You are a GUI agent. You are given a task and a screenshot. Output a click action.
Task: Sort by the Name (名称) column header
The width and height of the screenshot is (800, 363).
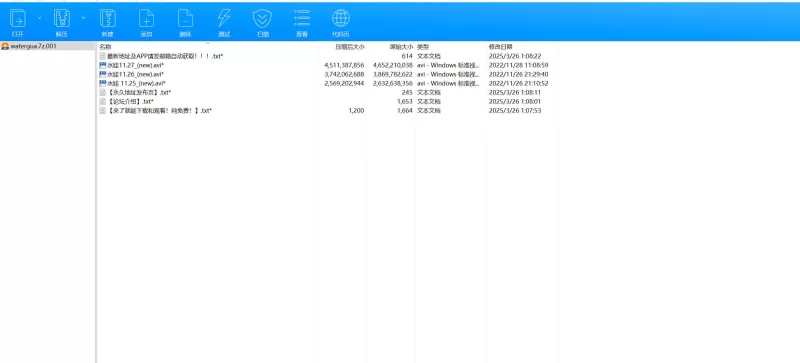click(105, 46)
